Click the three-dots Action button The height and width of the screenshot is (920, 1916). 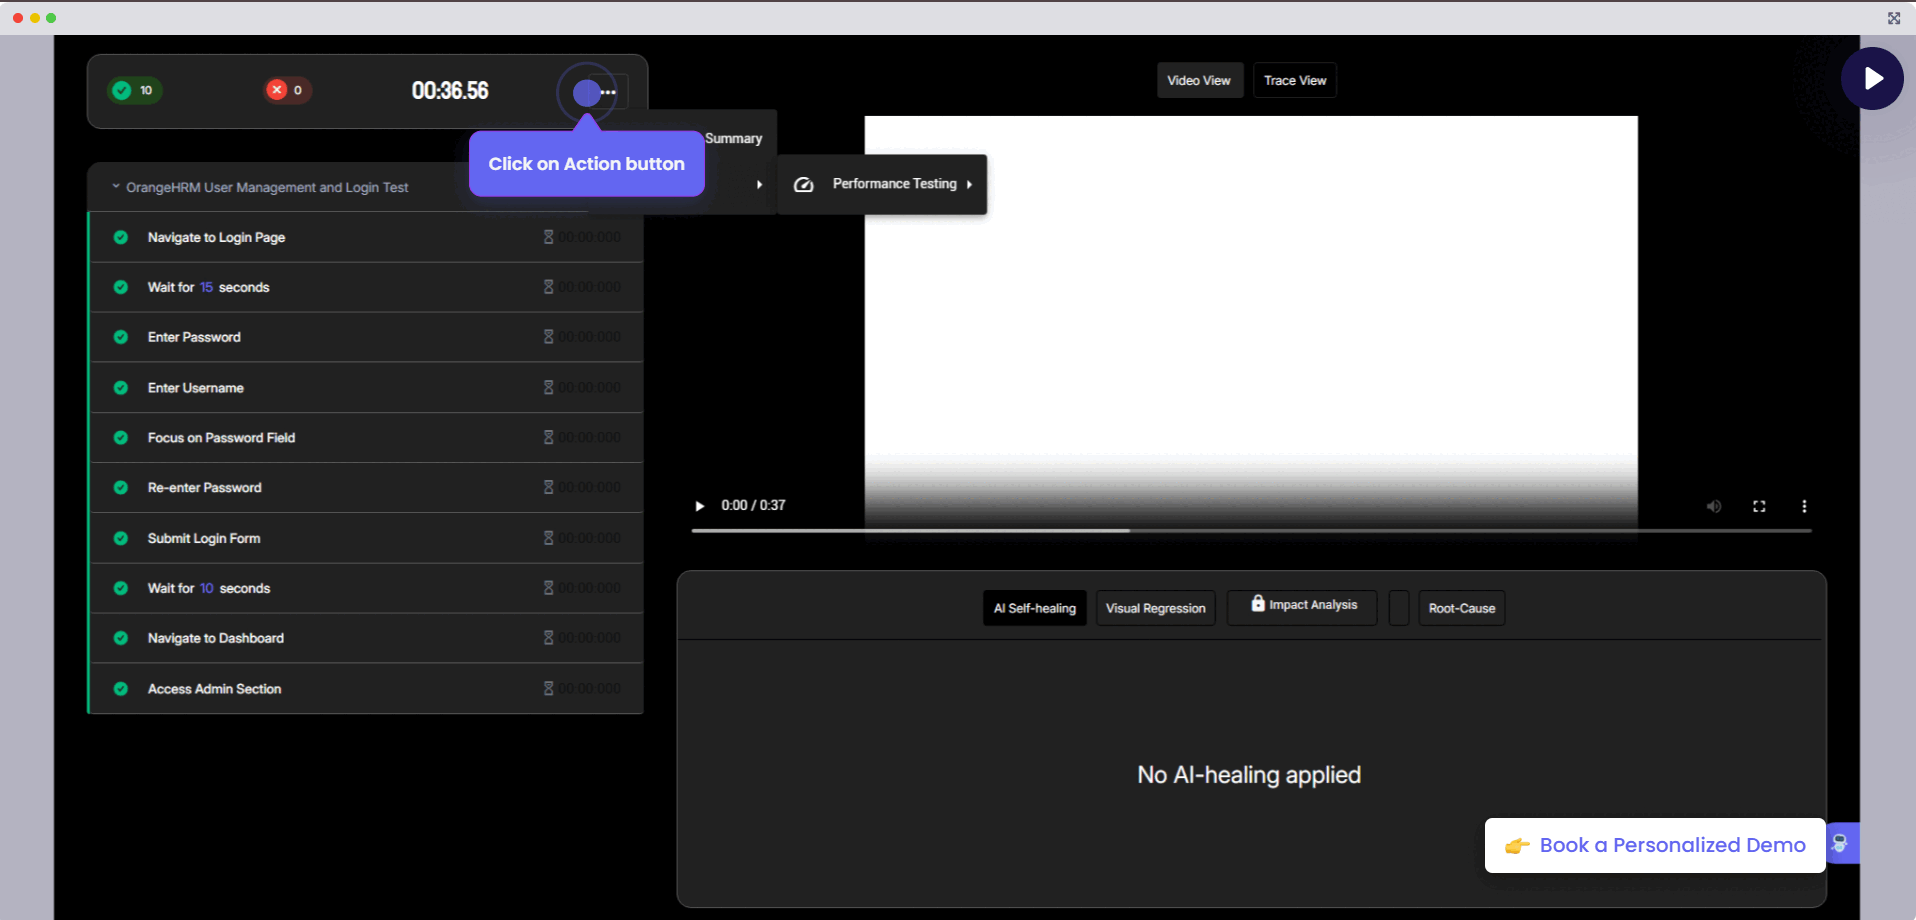tap(608, 92)
